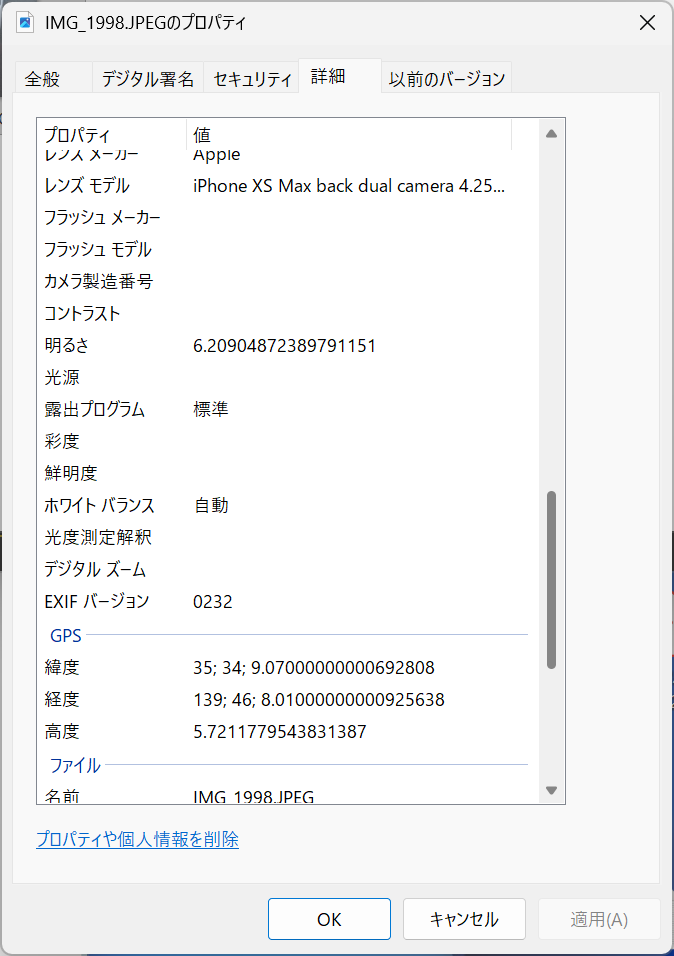
Task: Click the プロパティ column header
Action: tap(110, 135)
